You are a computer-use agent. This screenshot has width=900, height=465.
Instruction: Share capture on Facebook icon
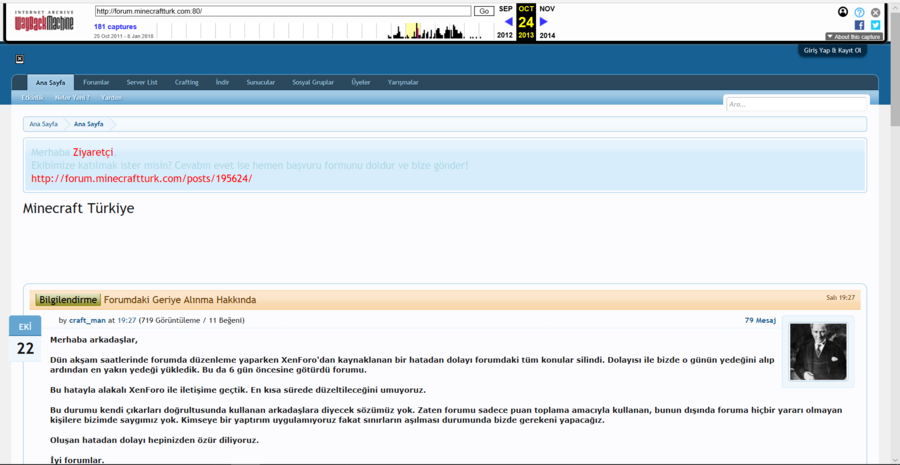pos(859,25)
